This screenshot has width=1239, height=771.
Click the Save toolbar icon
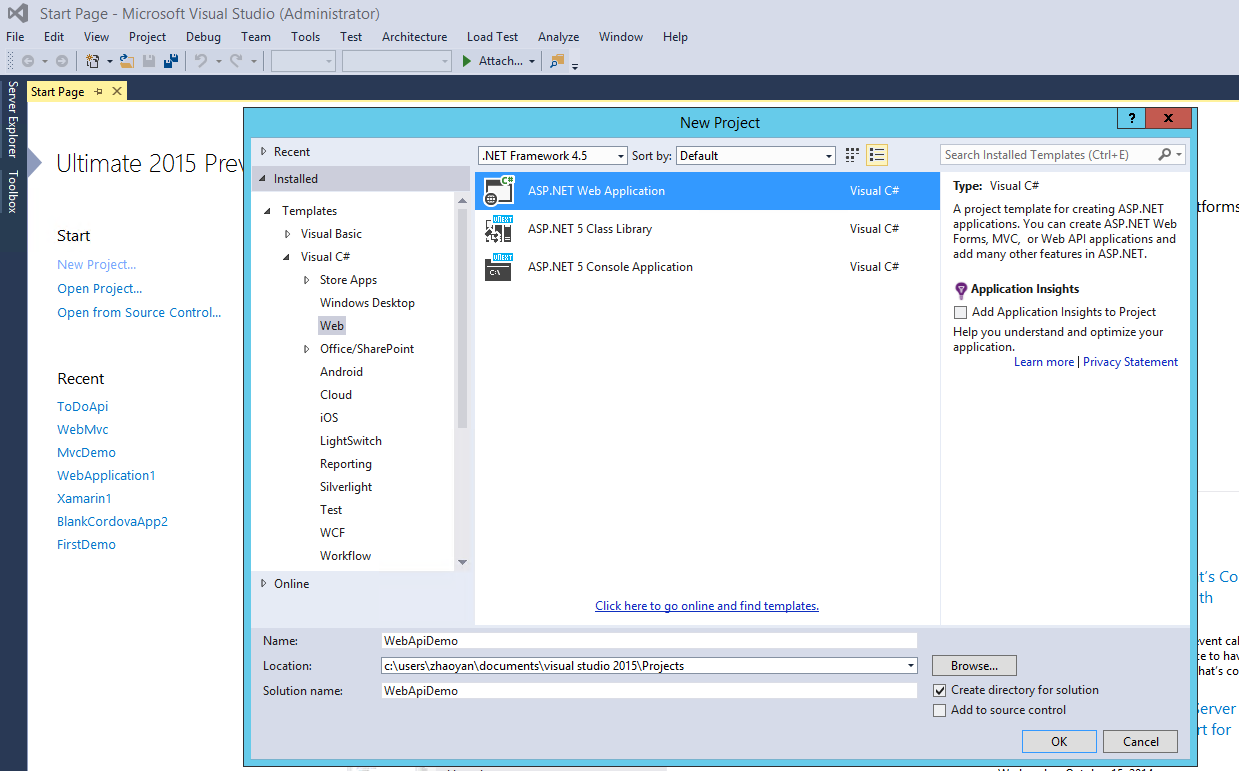point(149,61)
